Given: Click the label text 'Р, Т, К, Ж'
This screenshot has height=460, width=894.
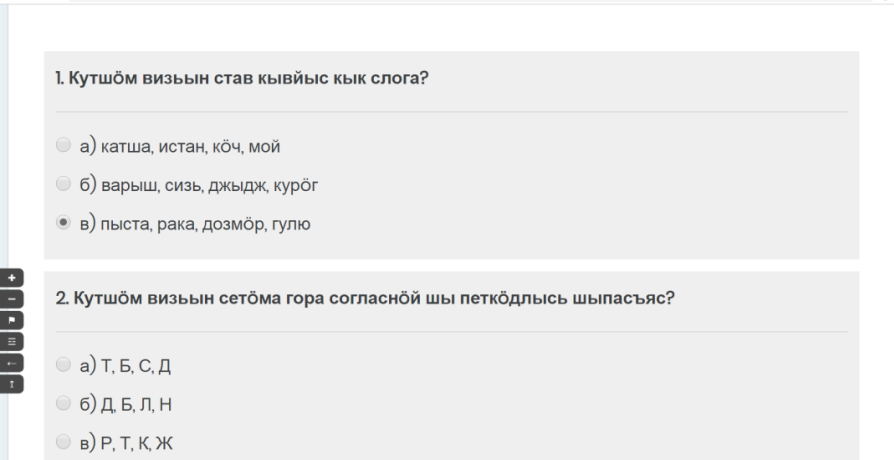Looking at the screenshot, I should (x=138, y=440).
